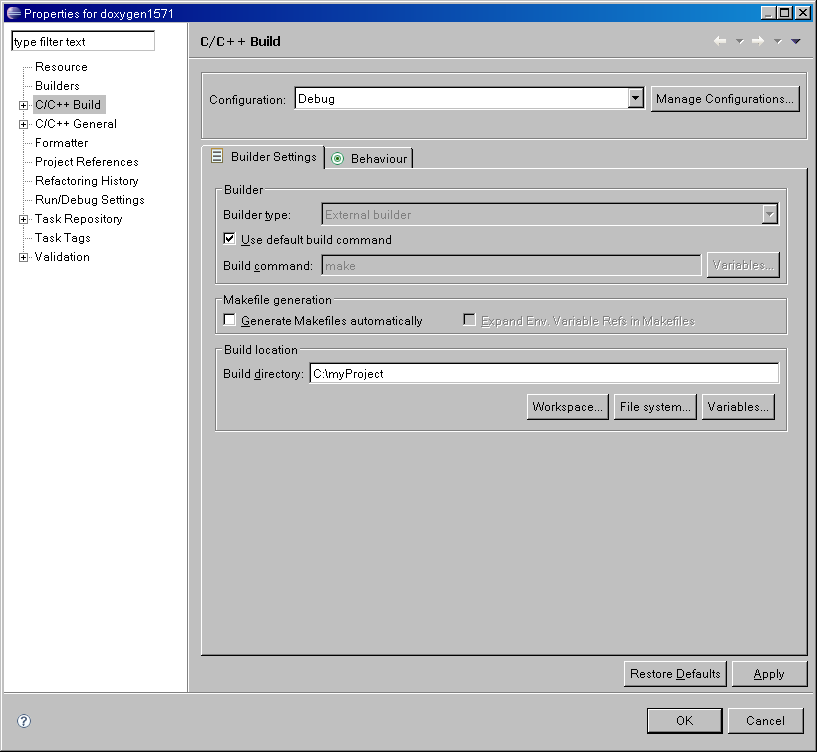
Task: Select the Builder Settings tab
Action: coord(264,157)
